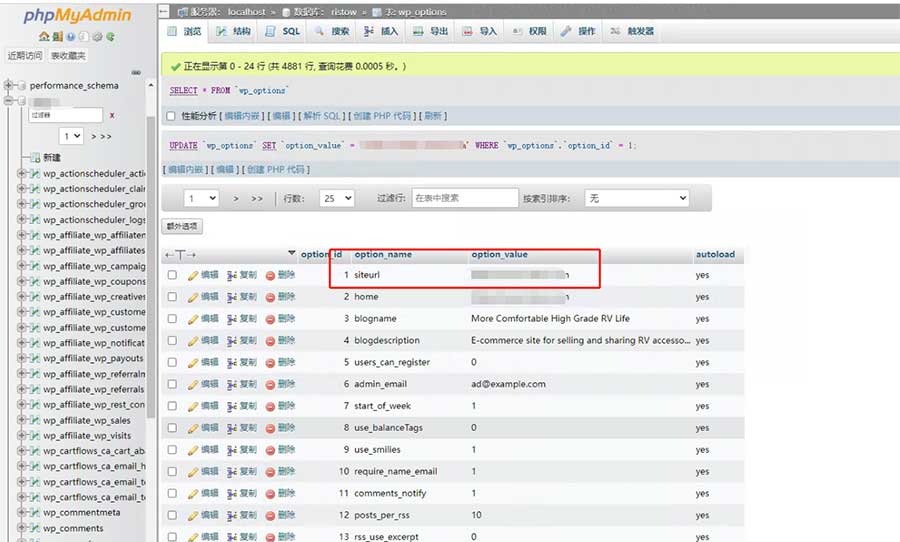Image resolution: width=900 pixels, height=542 pixels.
Task: Click the server icon in breadcrumb before localhost
Action: 183,11
